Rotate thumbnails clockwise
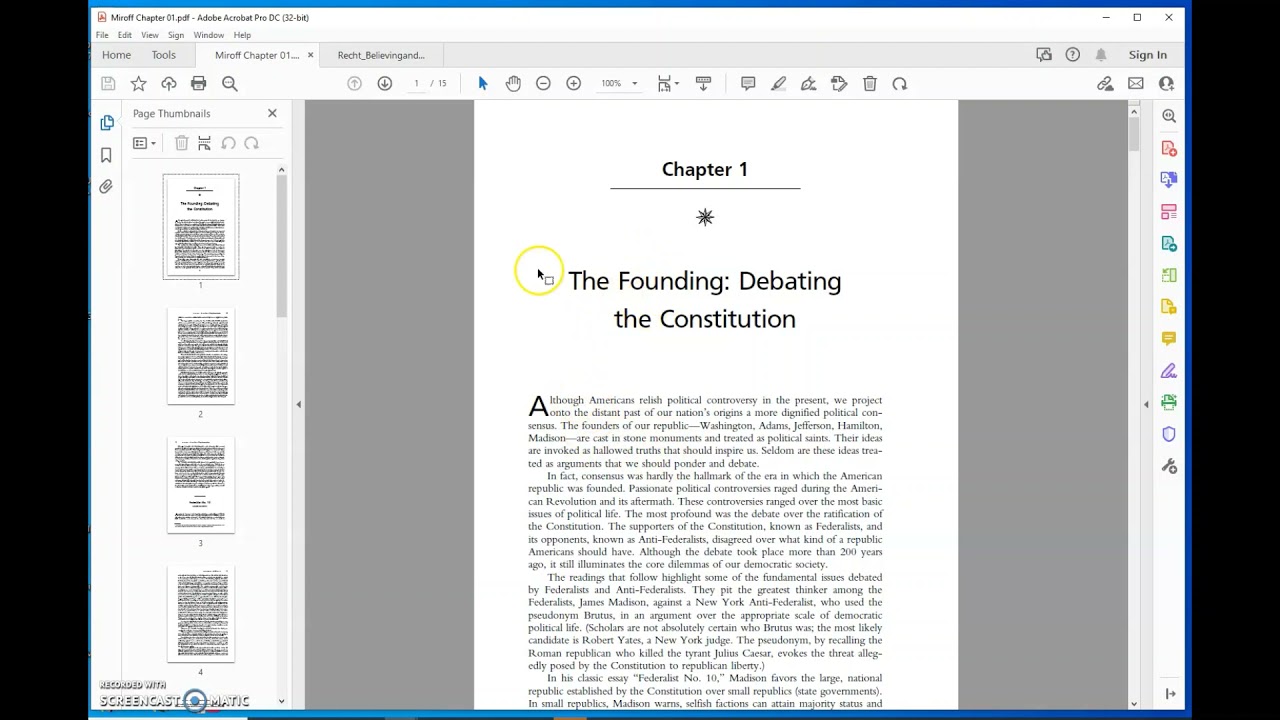1280x720 pixels. coord(252,144)
